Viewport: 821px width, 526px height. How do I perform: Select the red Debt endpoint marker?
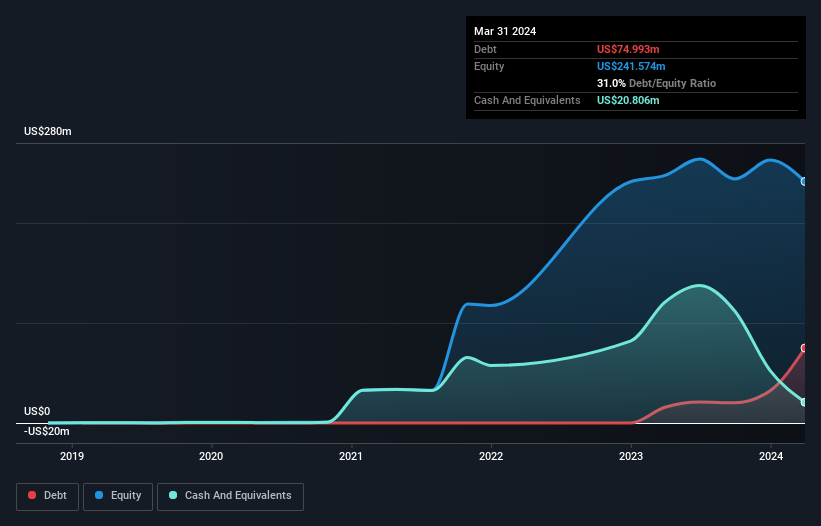804,348
